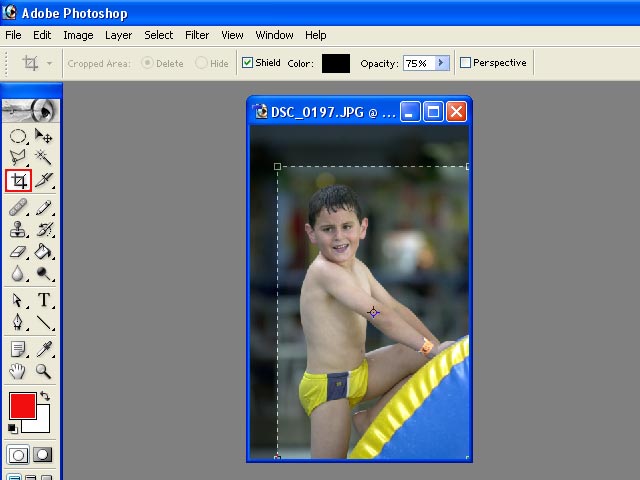This screenshot has width=640, height=480.
Task: Switch to Quick Mask mode
Action: (43, 455)
